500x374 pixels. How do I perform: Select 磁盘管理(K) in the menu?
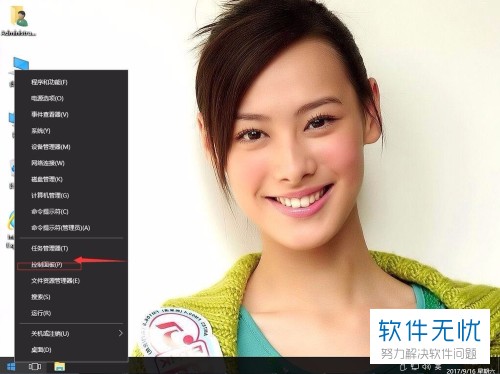point(71,179)
